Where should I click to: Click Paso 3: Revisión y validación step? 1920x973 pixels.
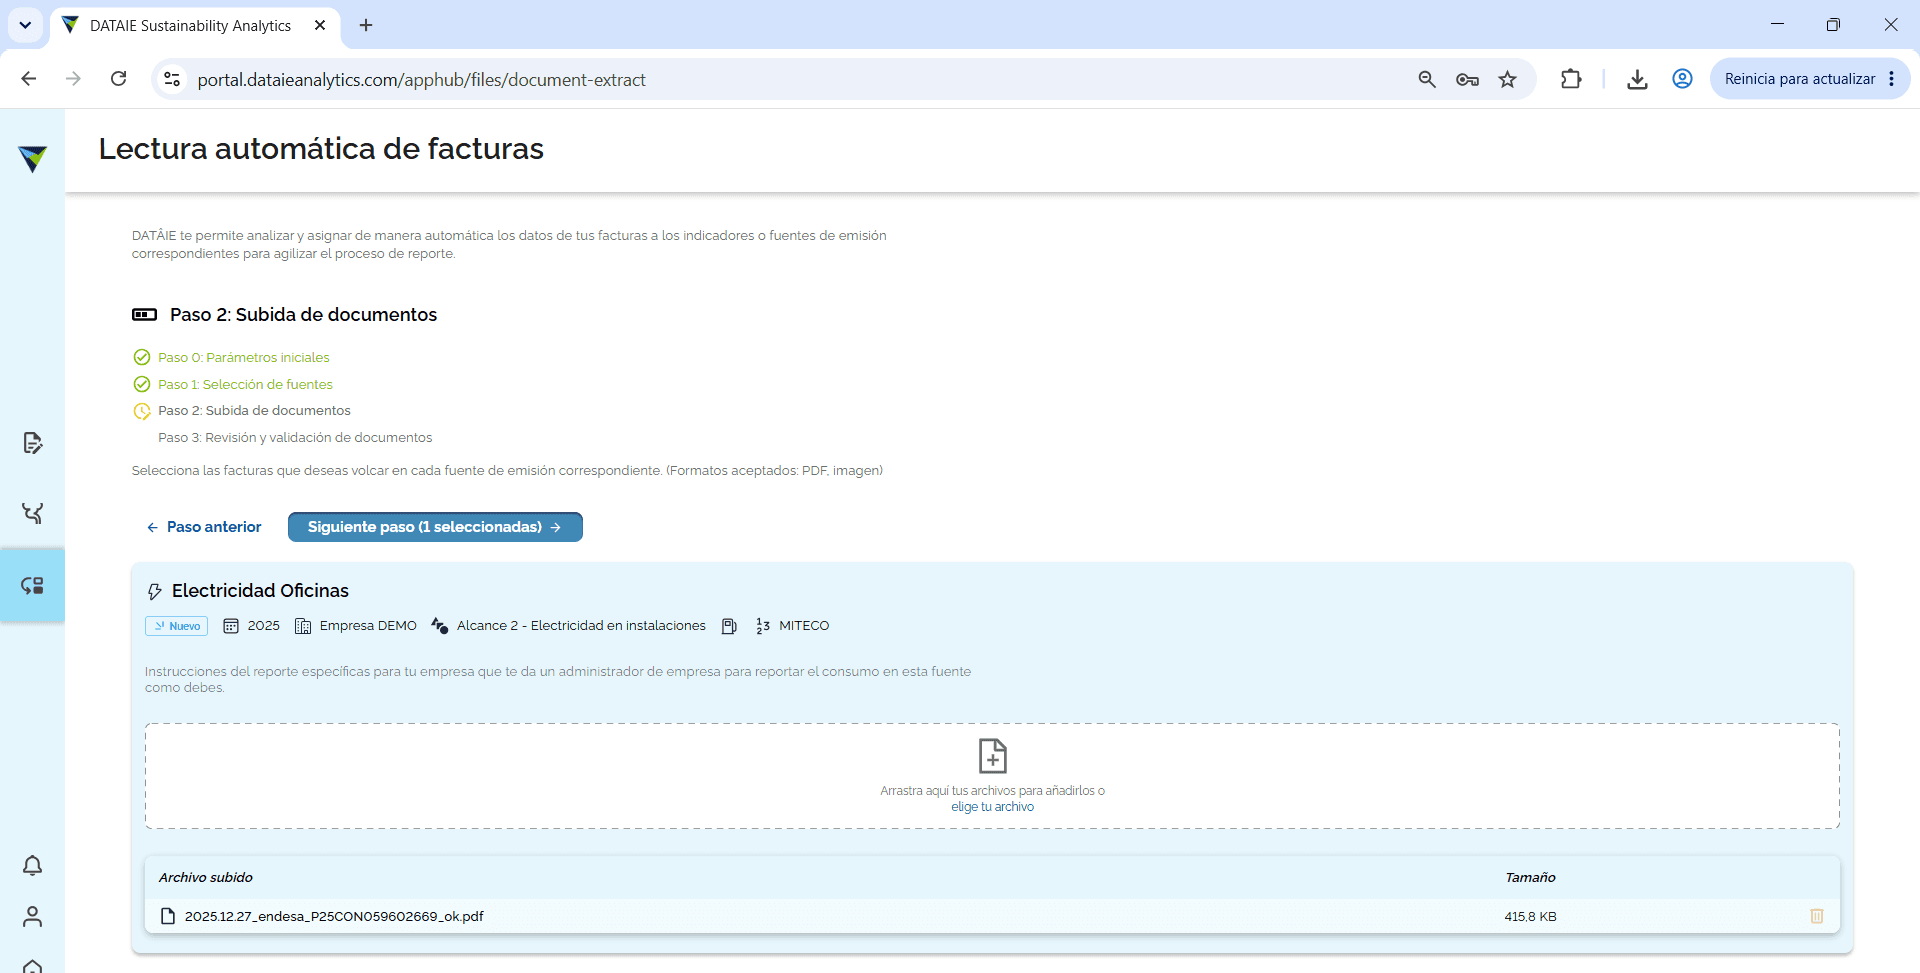[x=295, y=438]
